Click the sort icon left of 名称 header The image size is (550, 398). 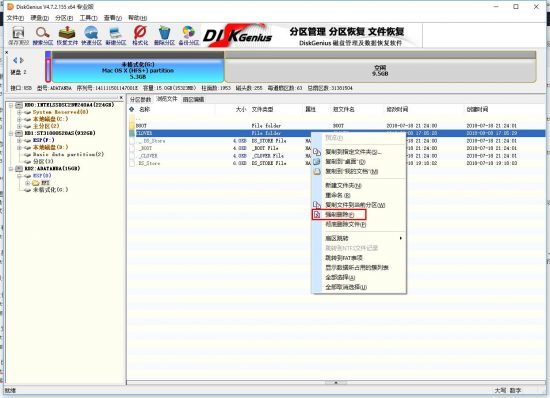coord(132,109)
